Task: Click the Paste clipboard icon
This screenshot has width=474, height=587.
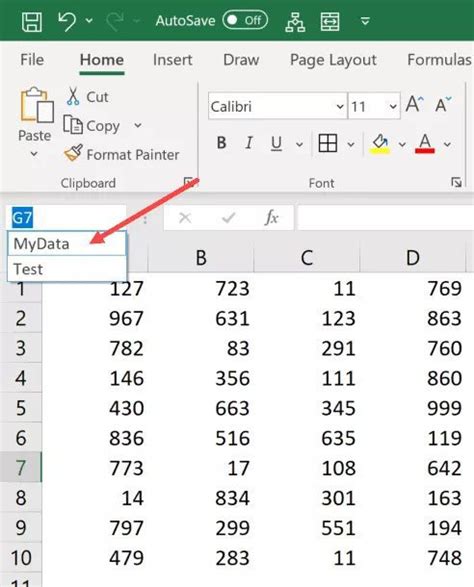Action: point(37,105)
